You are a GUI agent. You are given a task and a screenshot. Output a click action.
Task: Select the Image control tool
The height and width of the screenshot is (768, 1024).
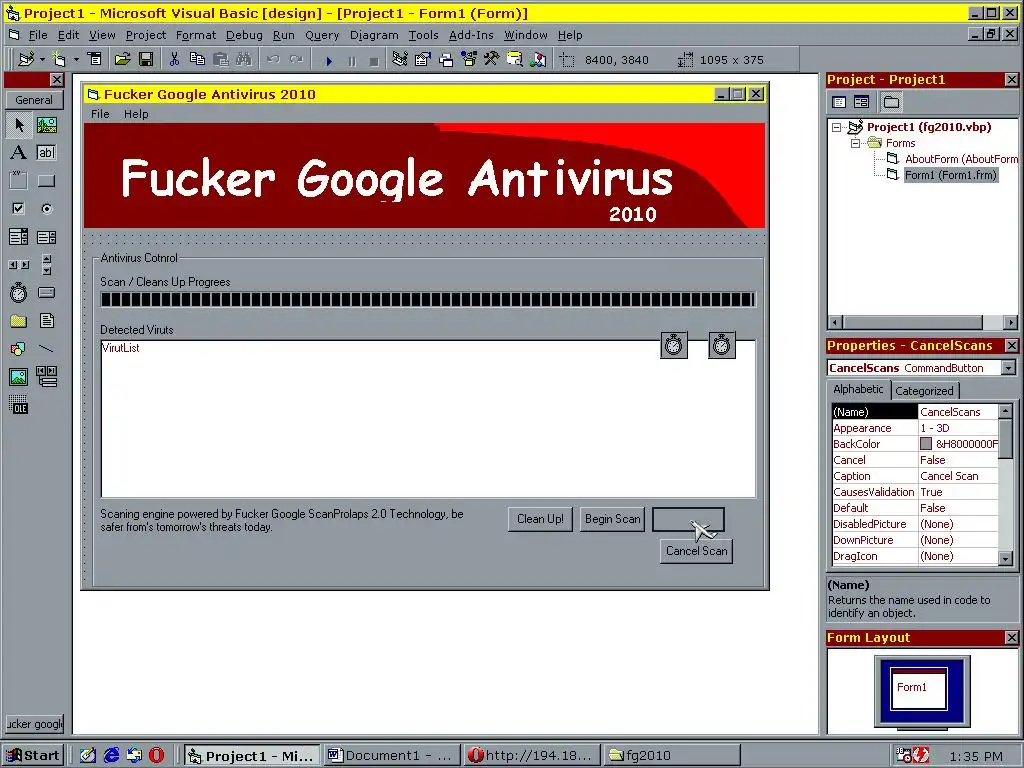18,377
